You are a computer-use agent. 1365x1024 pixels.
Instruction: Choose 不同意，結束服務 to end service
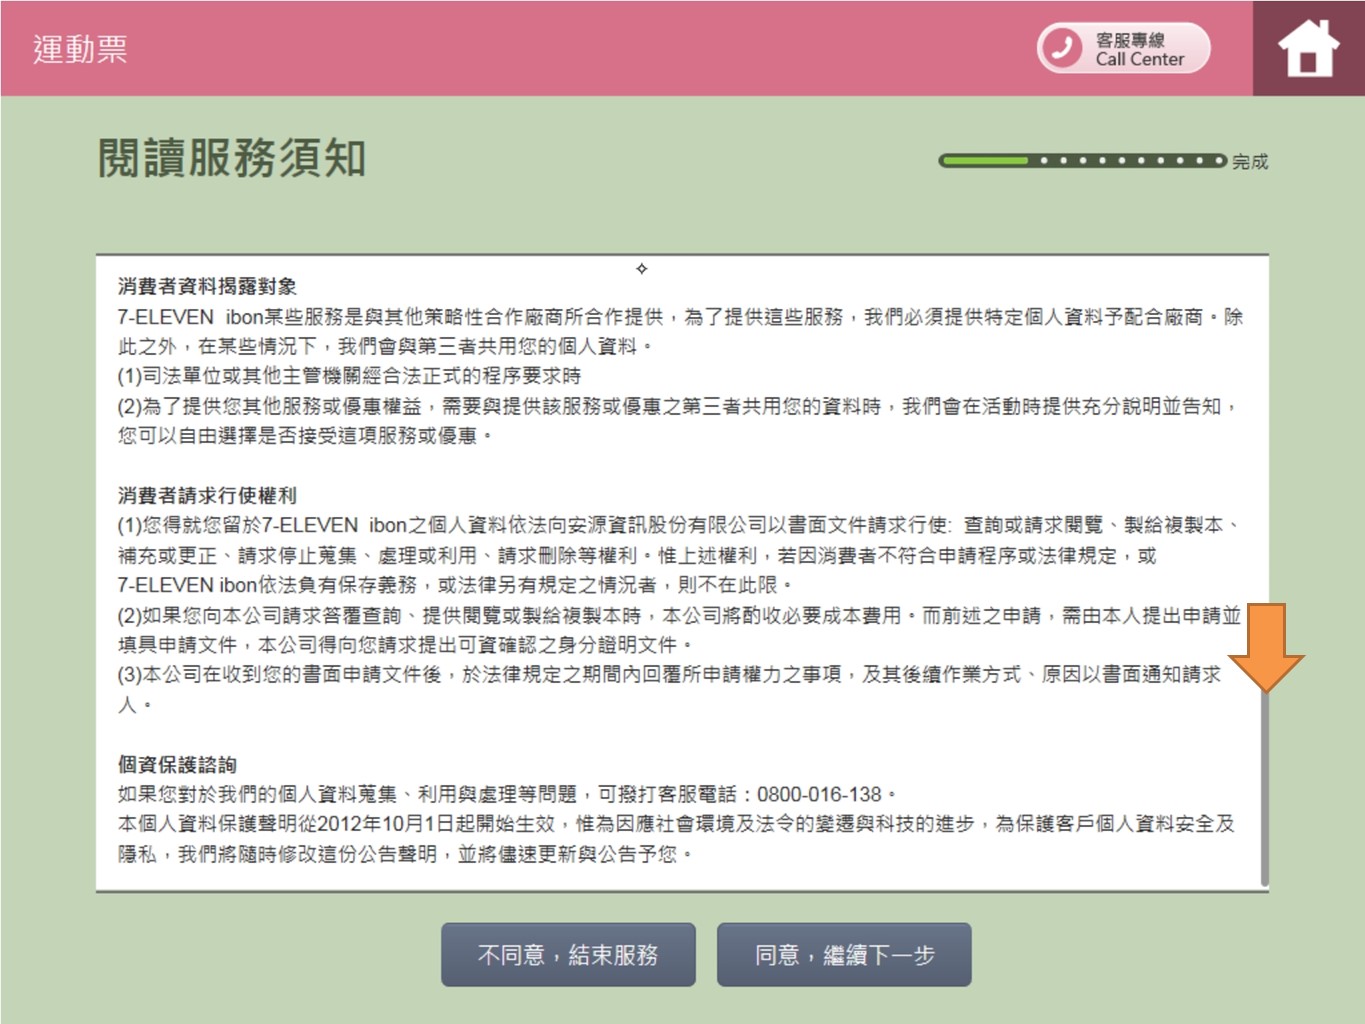568,955
